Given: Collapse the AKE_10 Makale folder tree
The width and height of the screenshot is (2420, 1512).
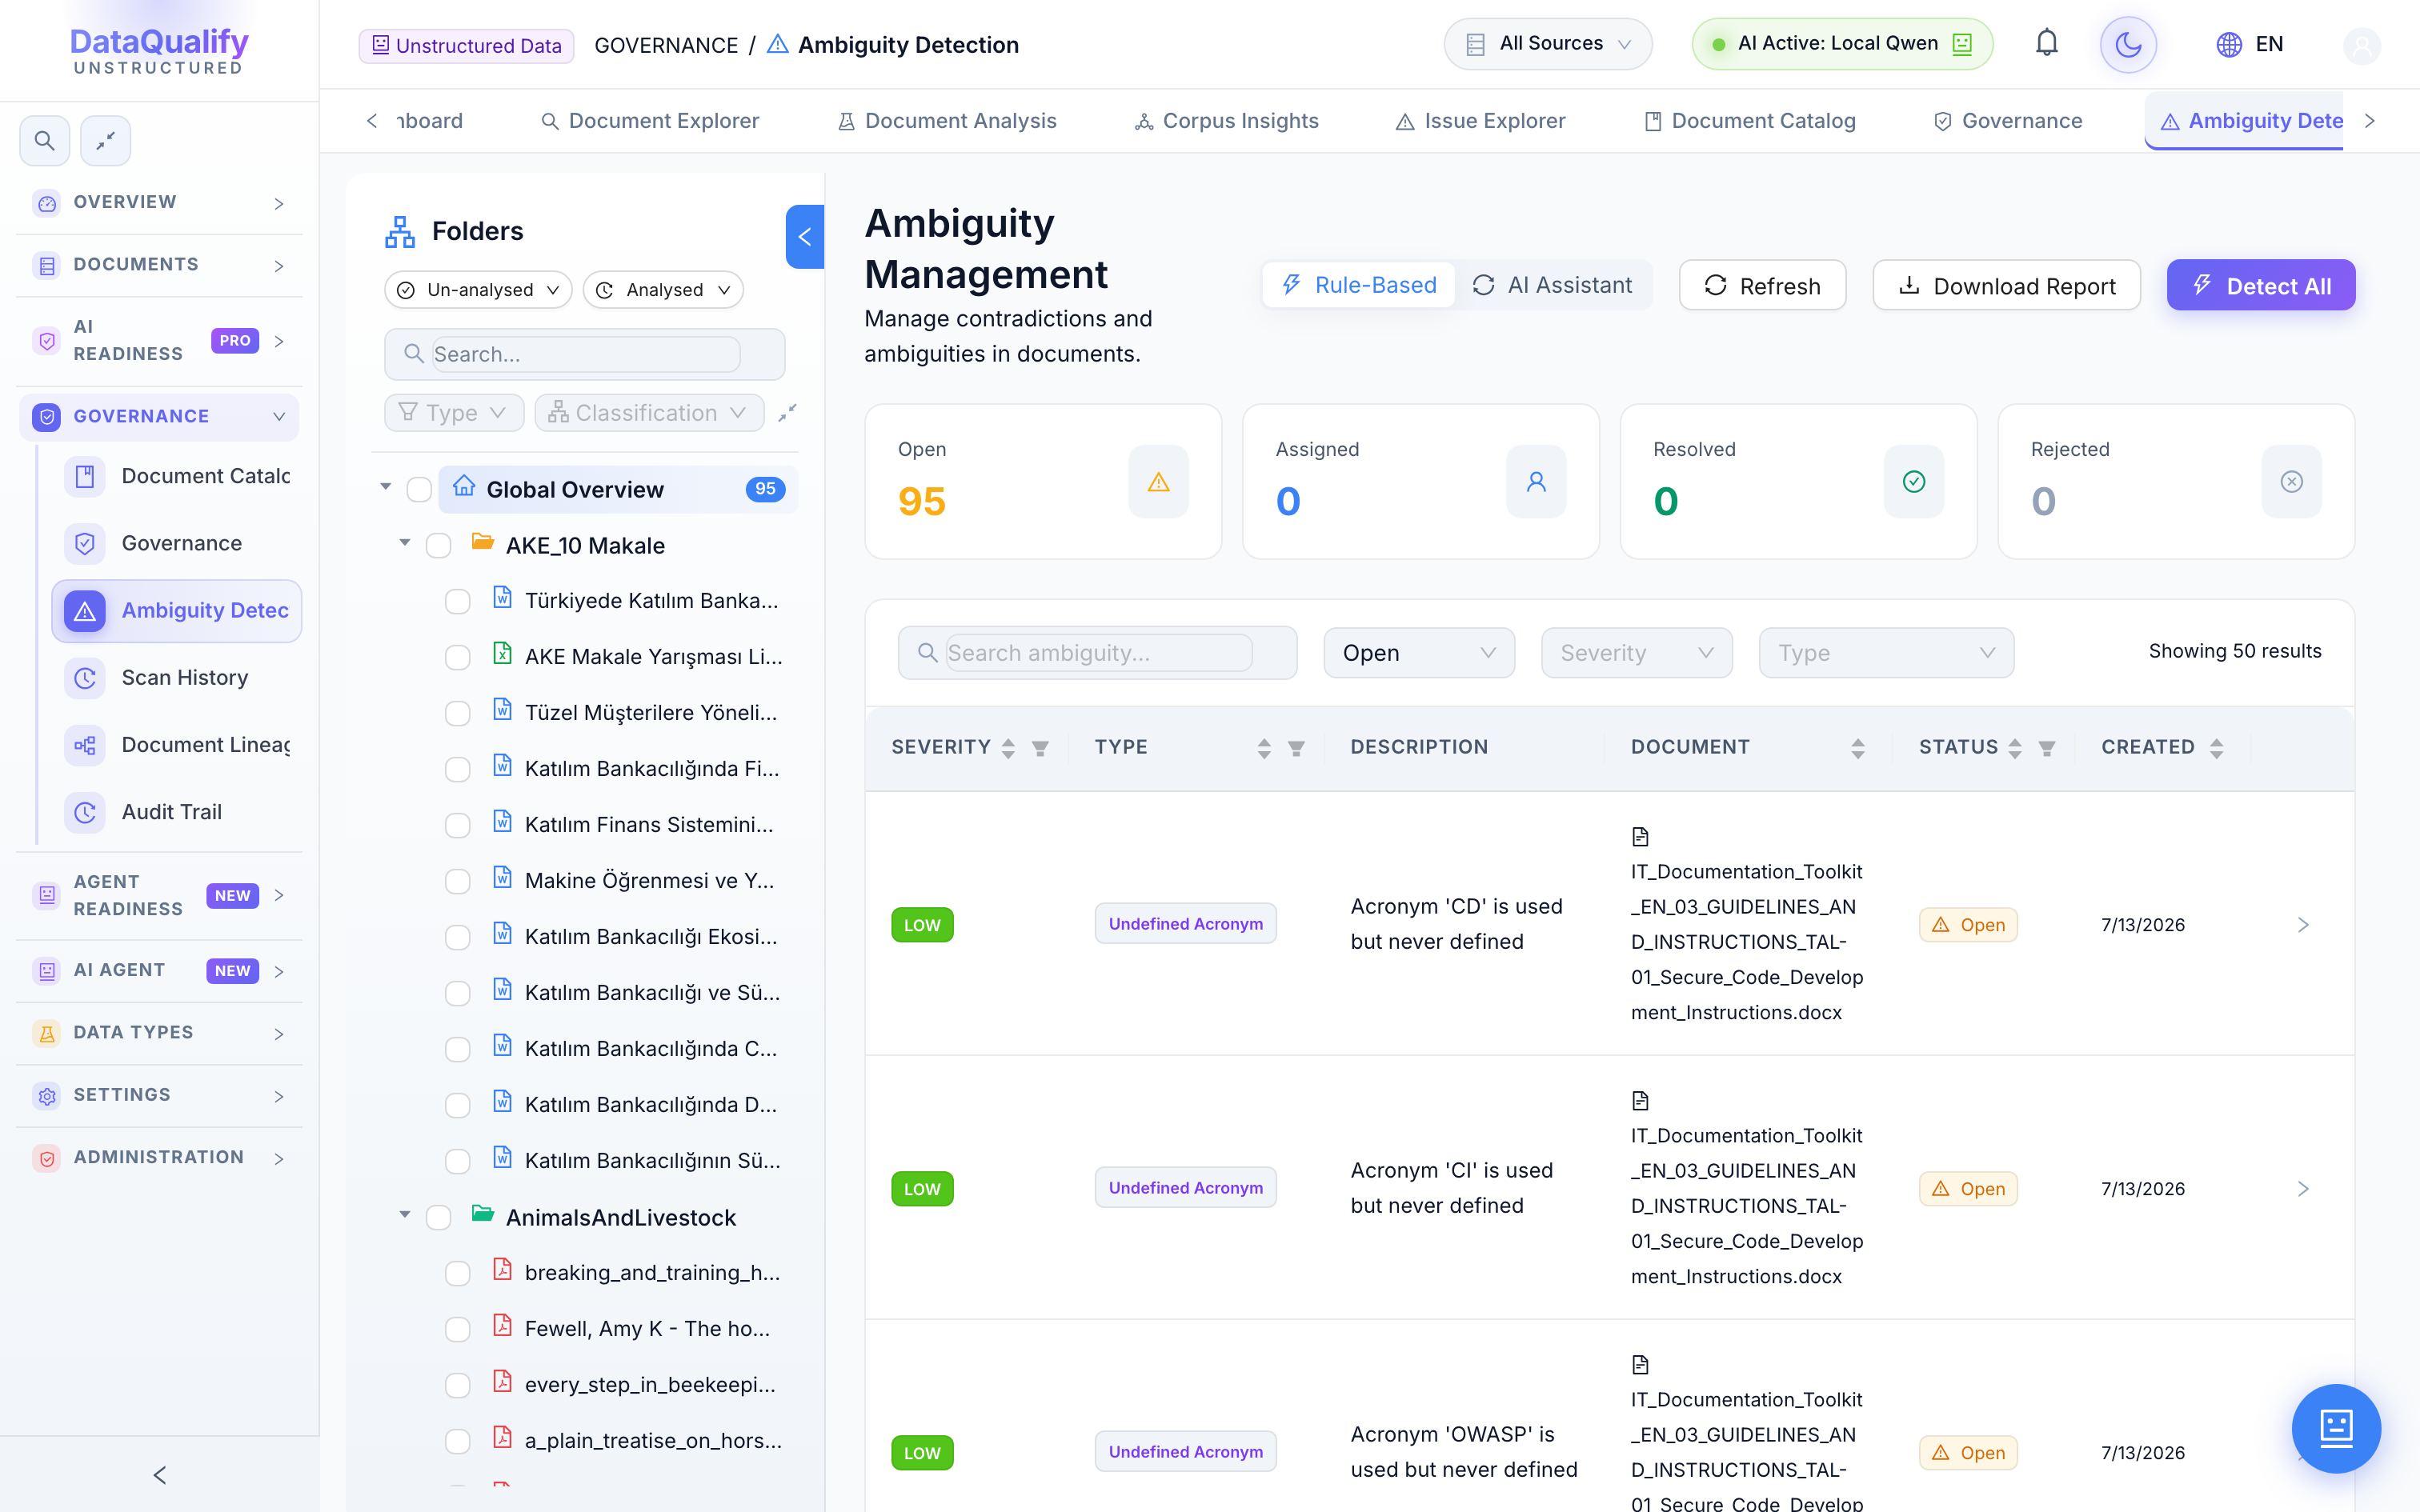Looking at the screenshot, I should pyautogui.click(x=405, y=543).
